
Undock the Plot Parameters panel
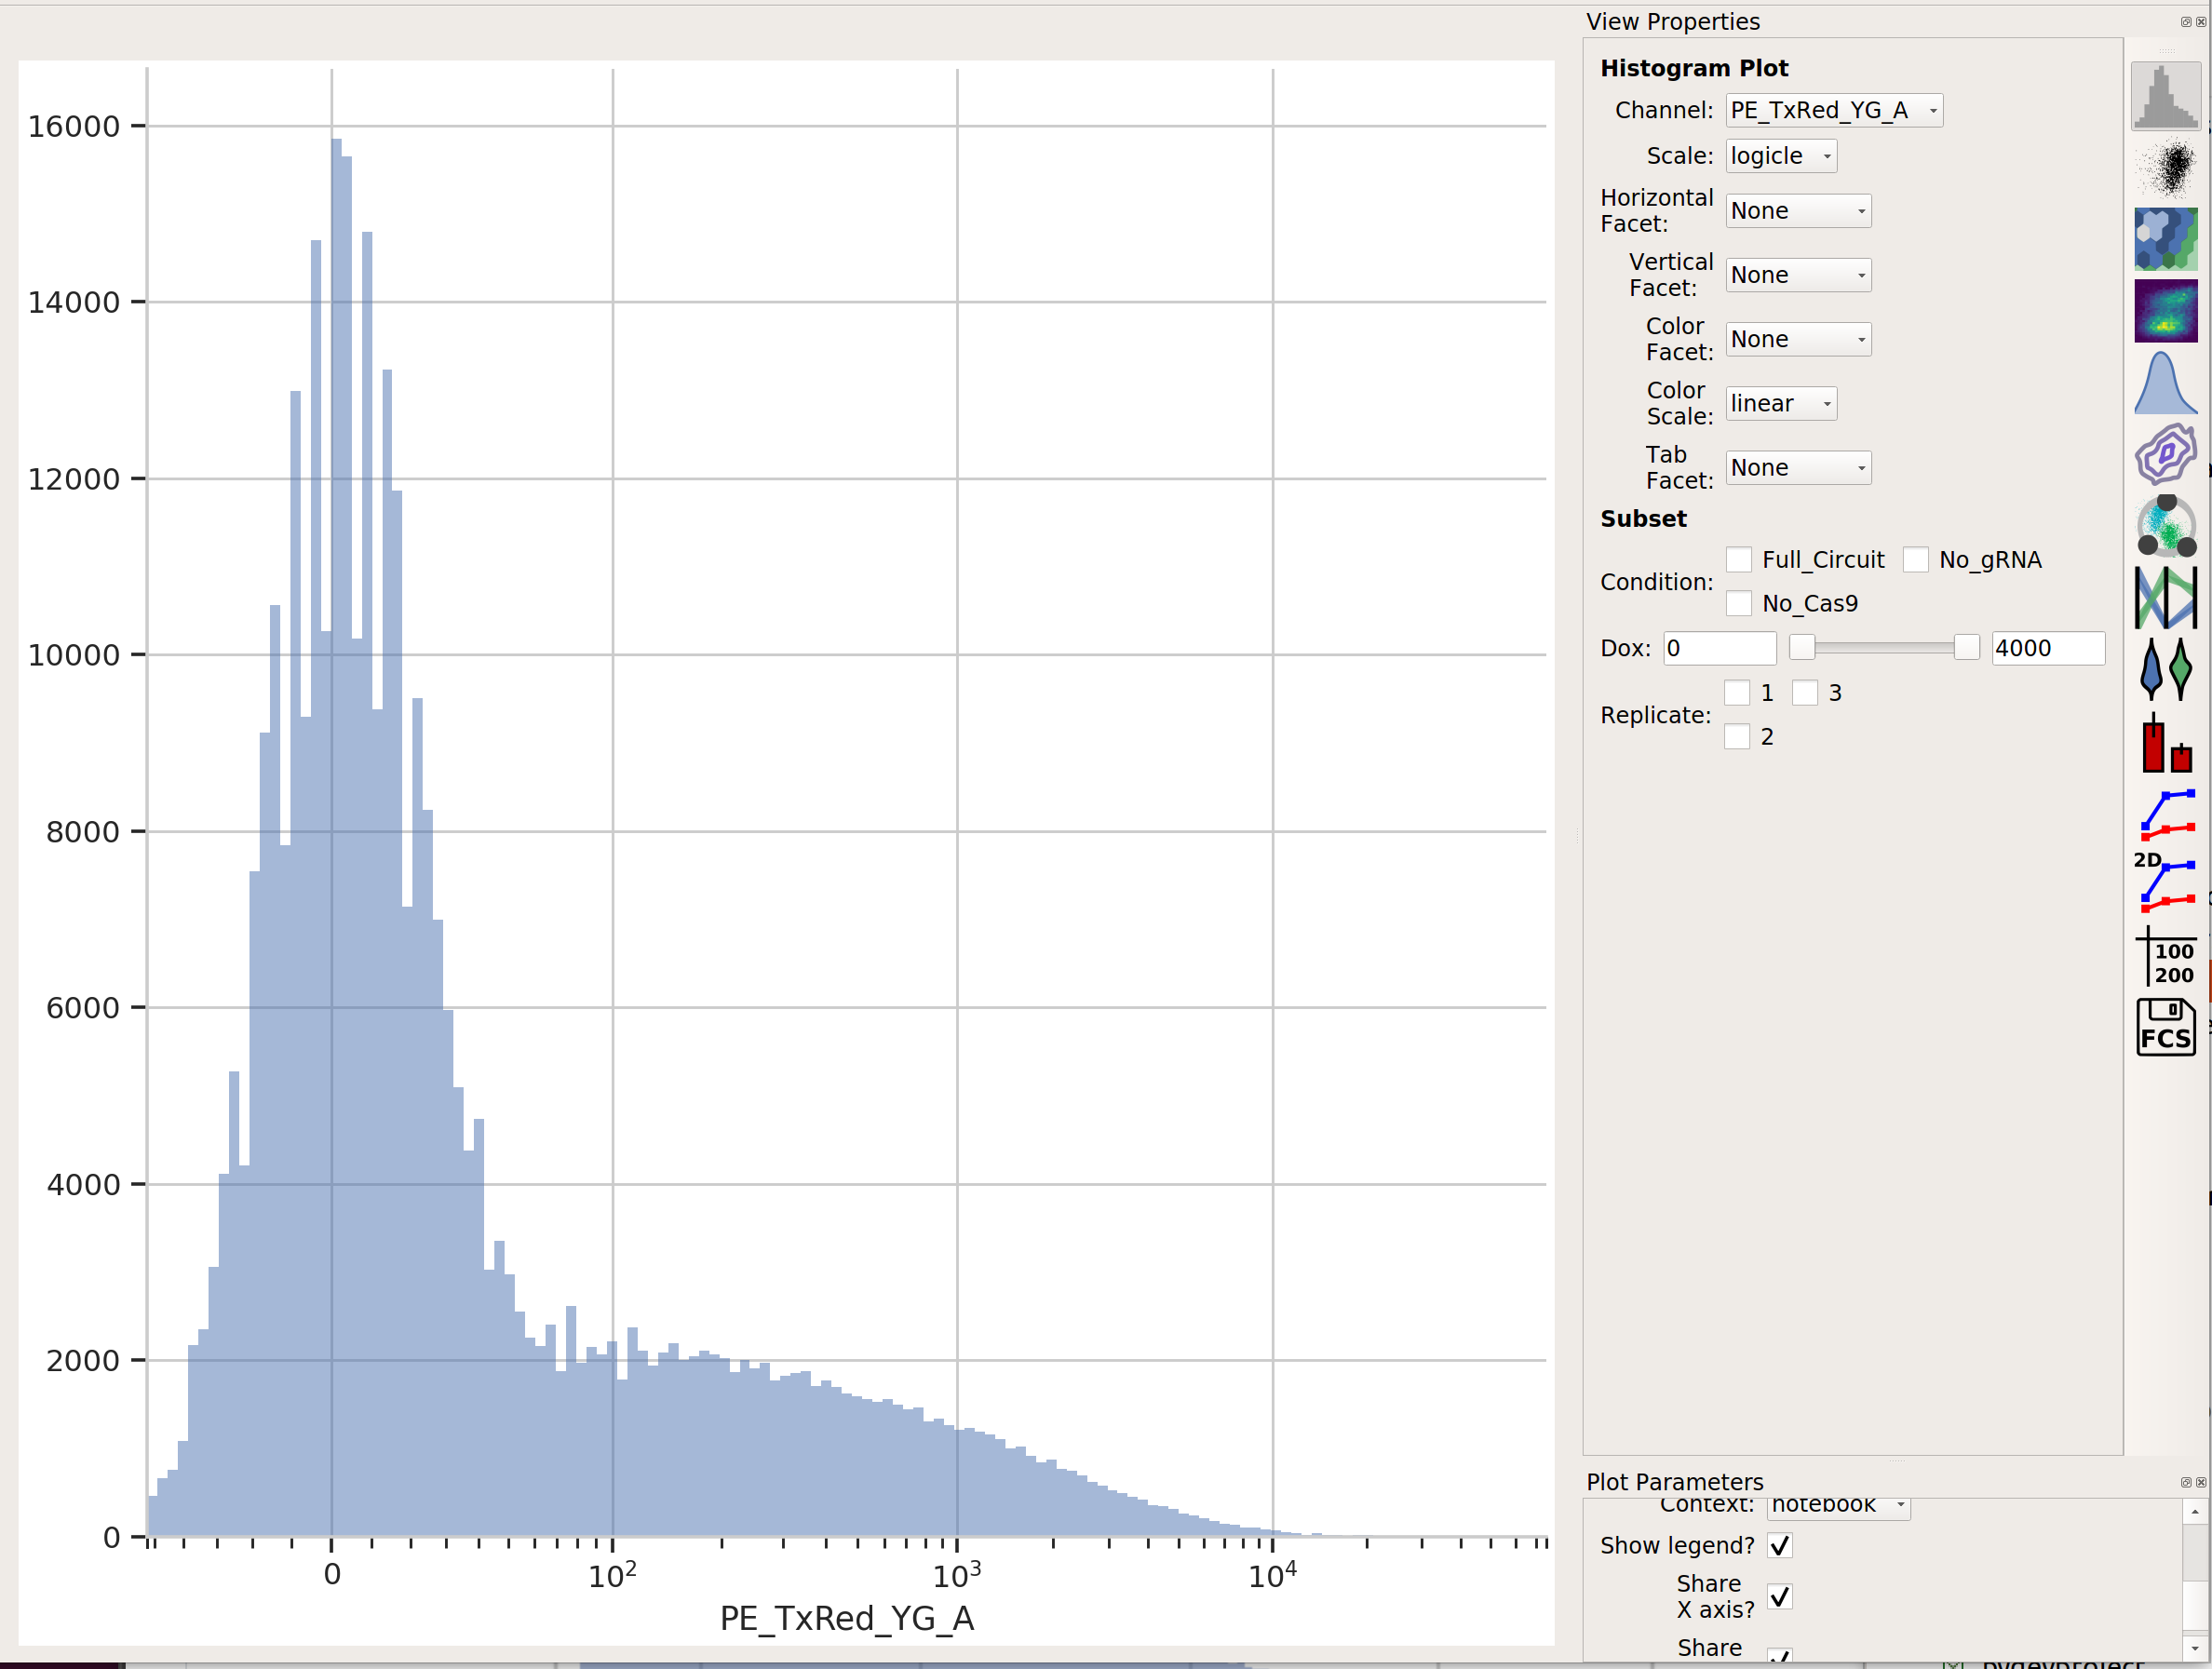pyautogui.click(x=2185, y=1482)
